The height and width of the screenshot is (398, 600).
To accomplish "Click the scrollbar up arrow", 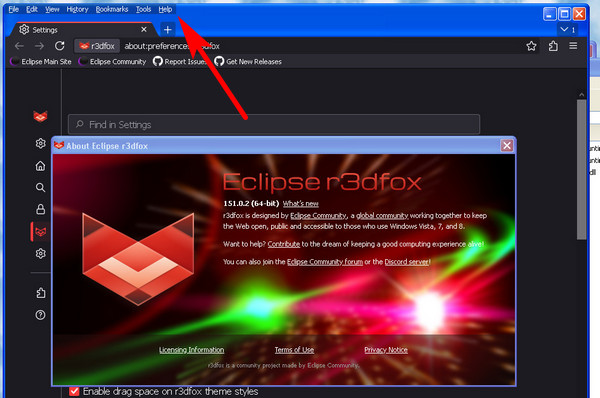I will [x=582, y=95].
